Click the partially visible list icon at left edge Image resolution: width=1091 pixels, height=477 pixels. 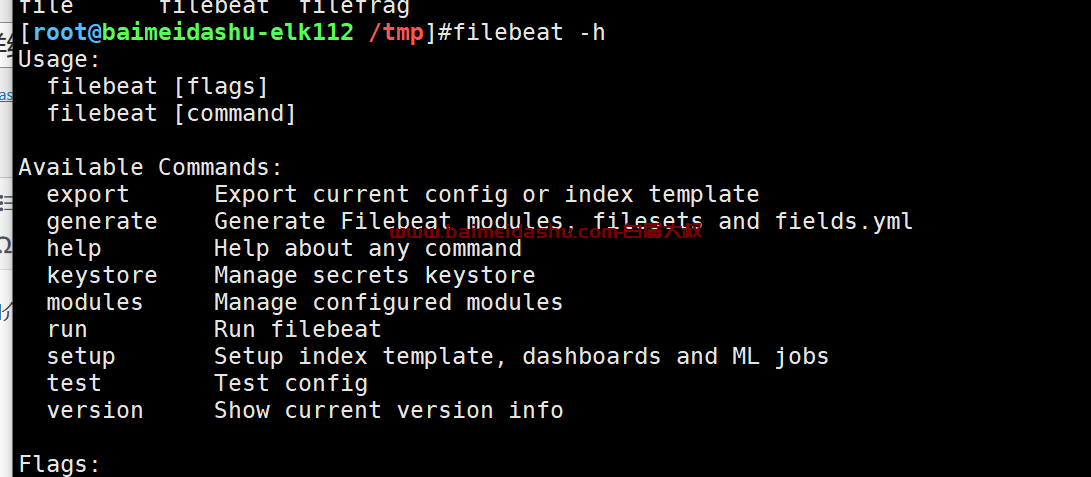click(6, 202)
